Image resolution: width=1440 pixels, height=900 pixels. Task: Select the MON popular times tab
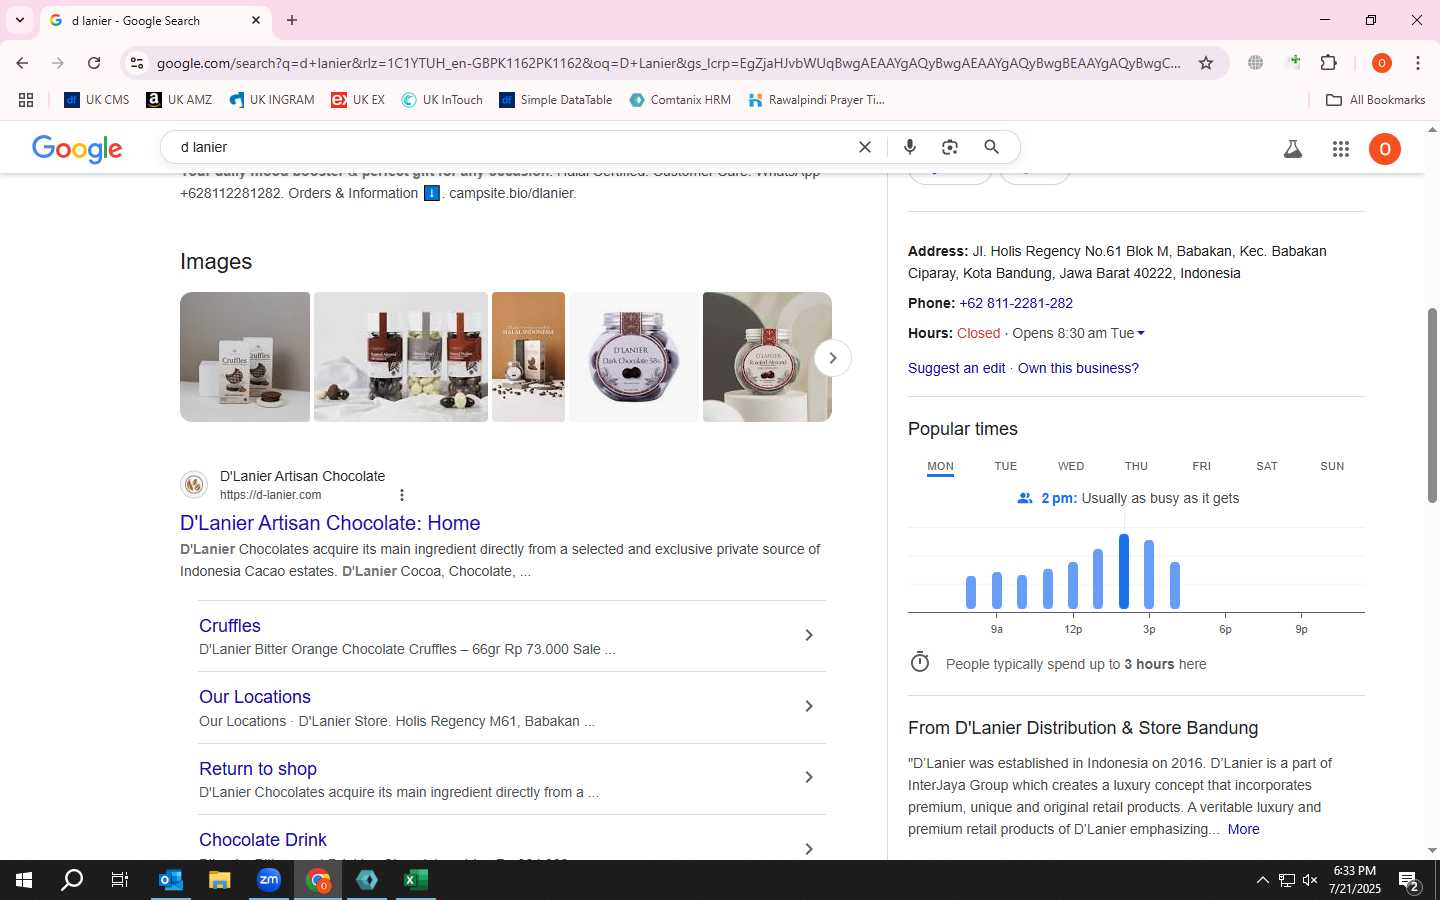(940, 466)
